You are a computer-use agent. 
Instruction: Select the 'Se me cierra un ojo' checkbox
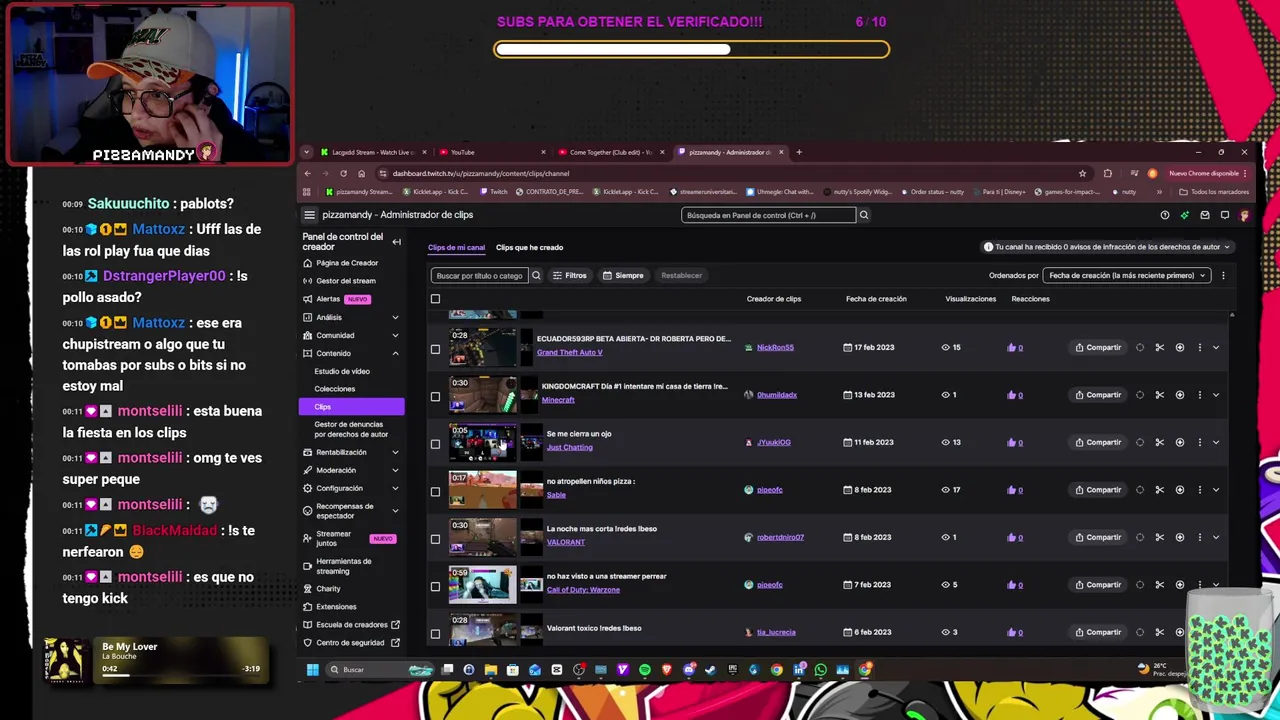coord(435,444)
